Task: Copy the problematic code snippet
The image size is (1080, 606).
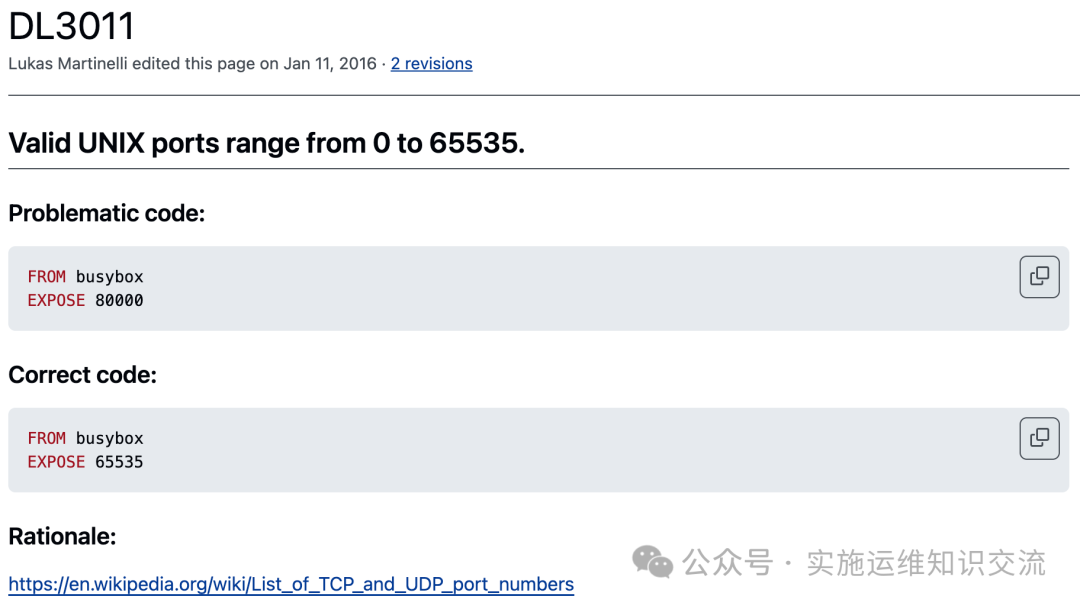Action: pyautogui.click(x=1039, y=277)
